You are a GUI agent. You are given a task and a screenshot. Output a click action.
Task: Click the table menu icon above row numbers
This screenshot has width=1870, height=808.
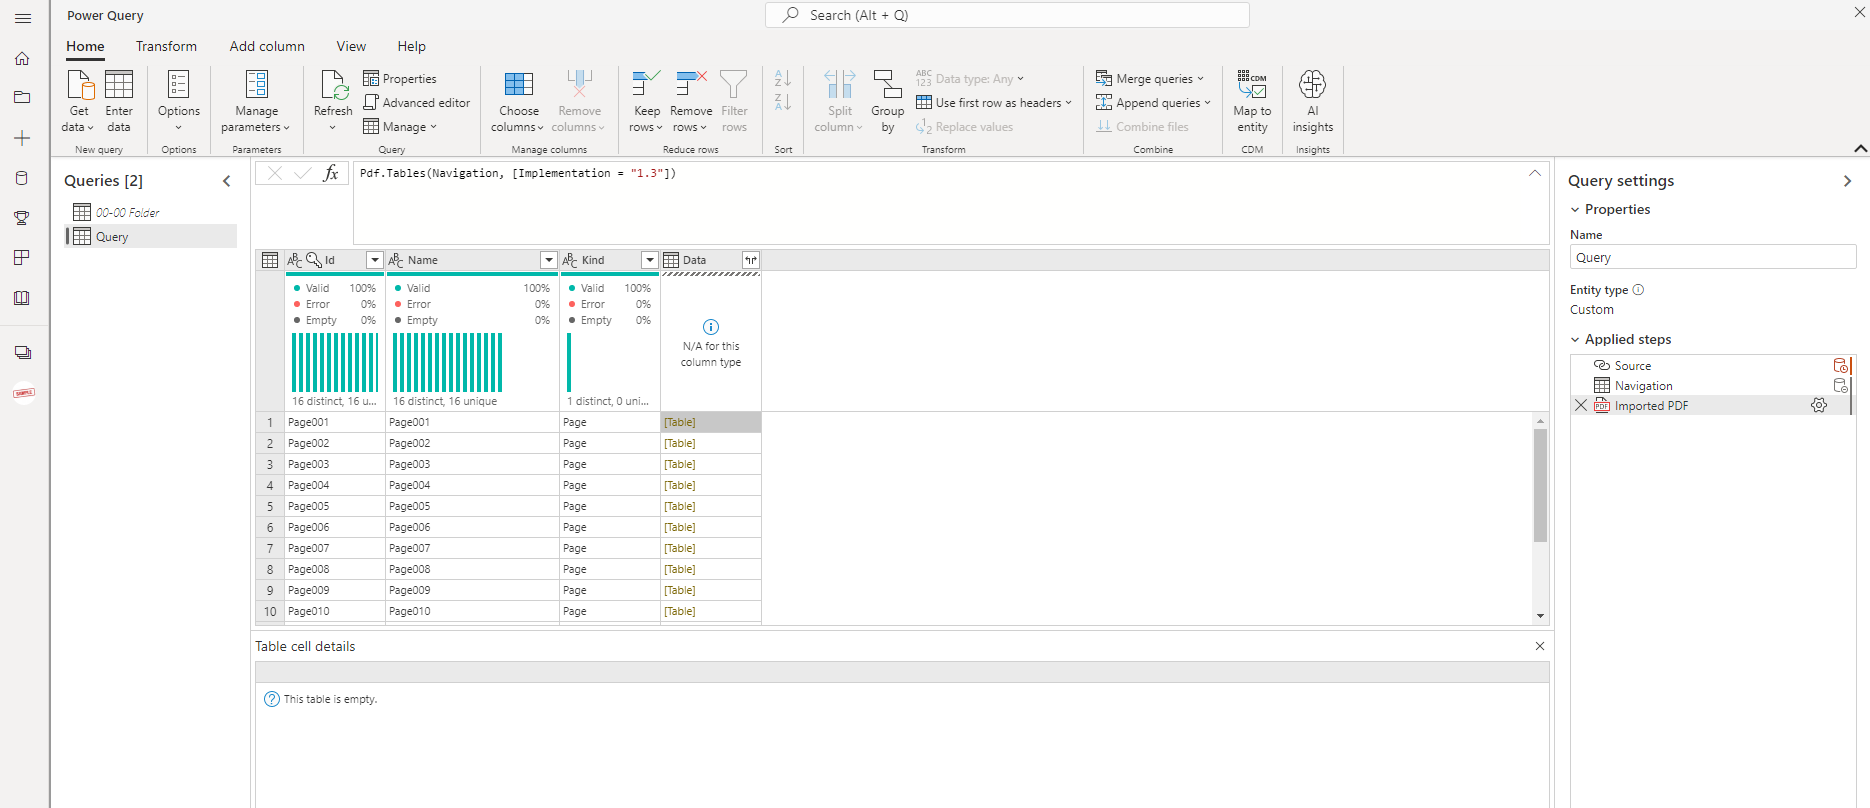(270, 260)
